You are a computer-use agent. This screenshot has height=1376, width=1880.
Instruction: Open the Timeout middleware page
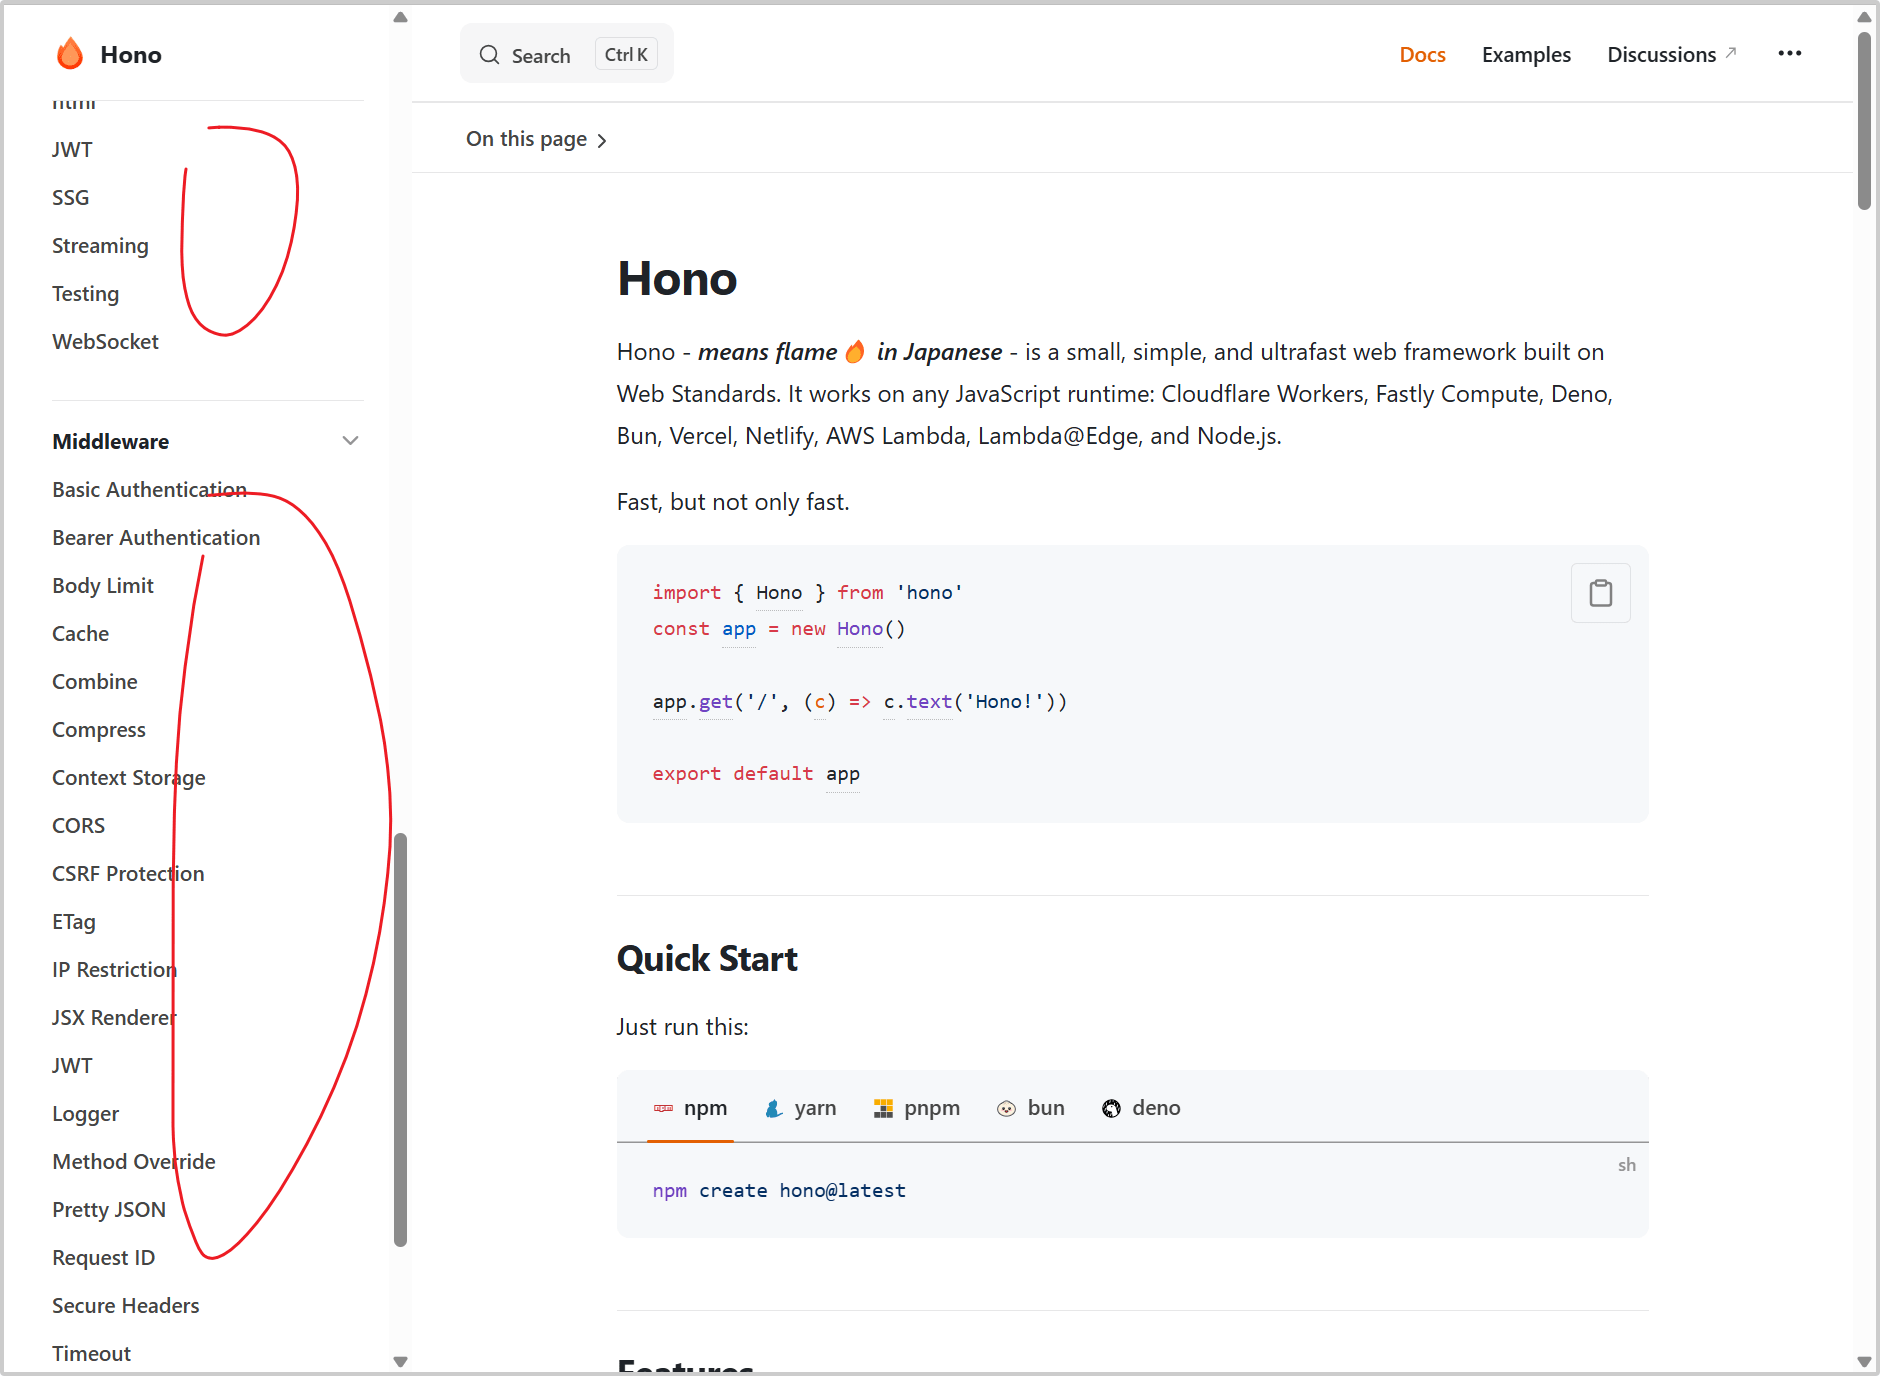tap(92, 1354)
